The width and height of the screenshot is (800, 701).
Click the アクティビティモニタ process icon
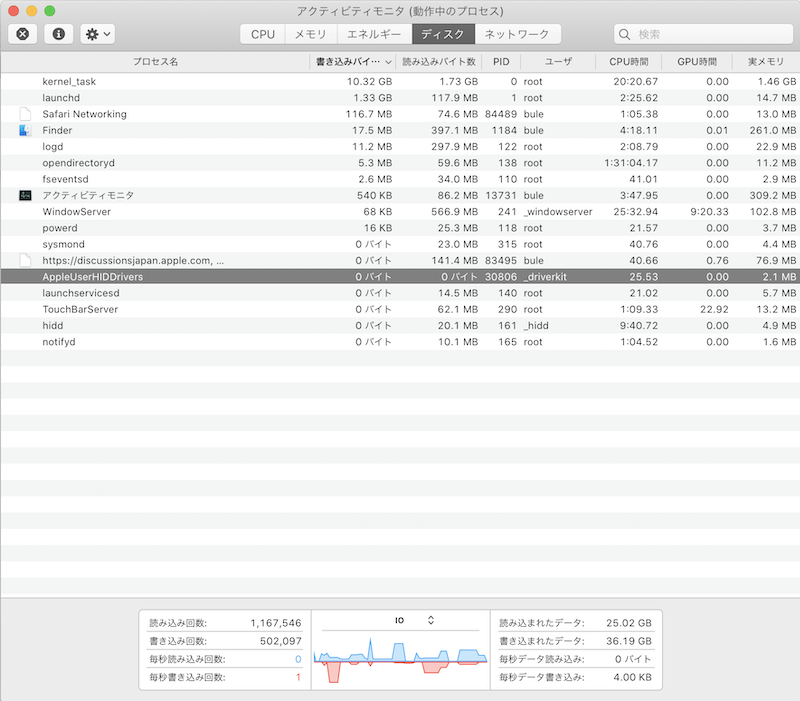point(25,196)
